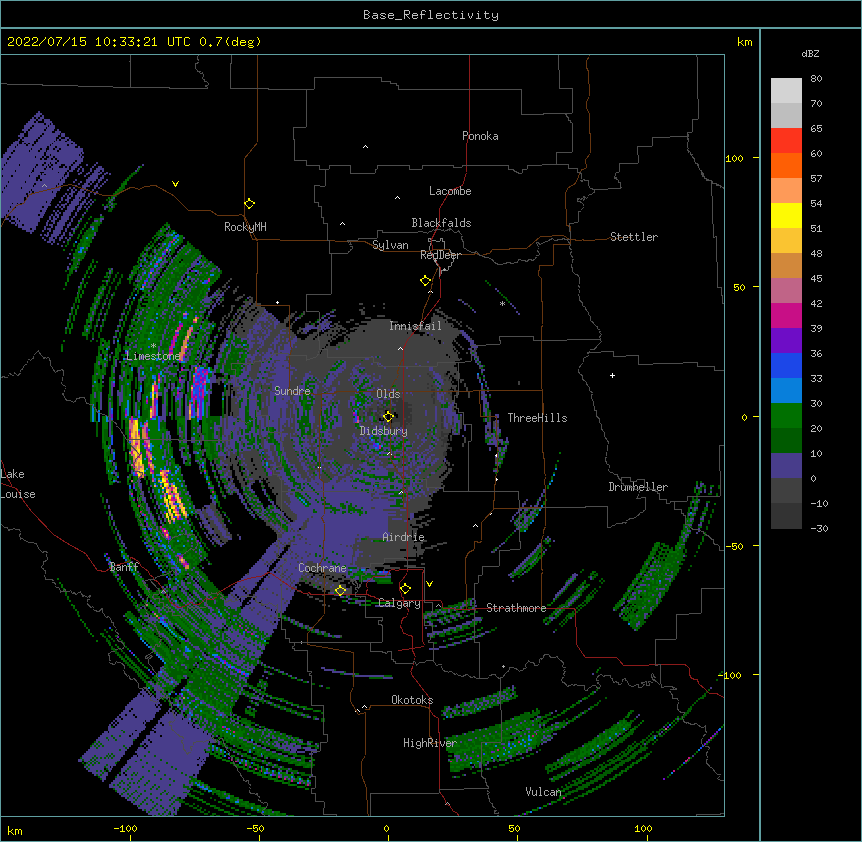Screen dimensions: 862x842
Task: Click the HighRiver label
Action: [430, 743]
